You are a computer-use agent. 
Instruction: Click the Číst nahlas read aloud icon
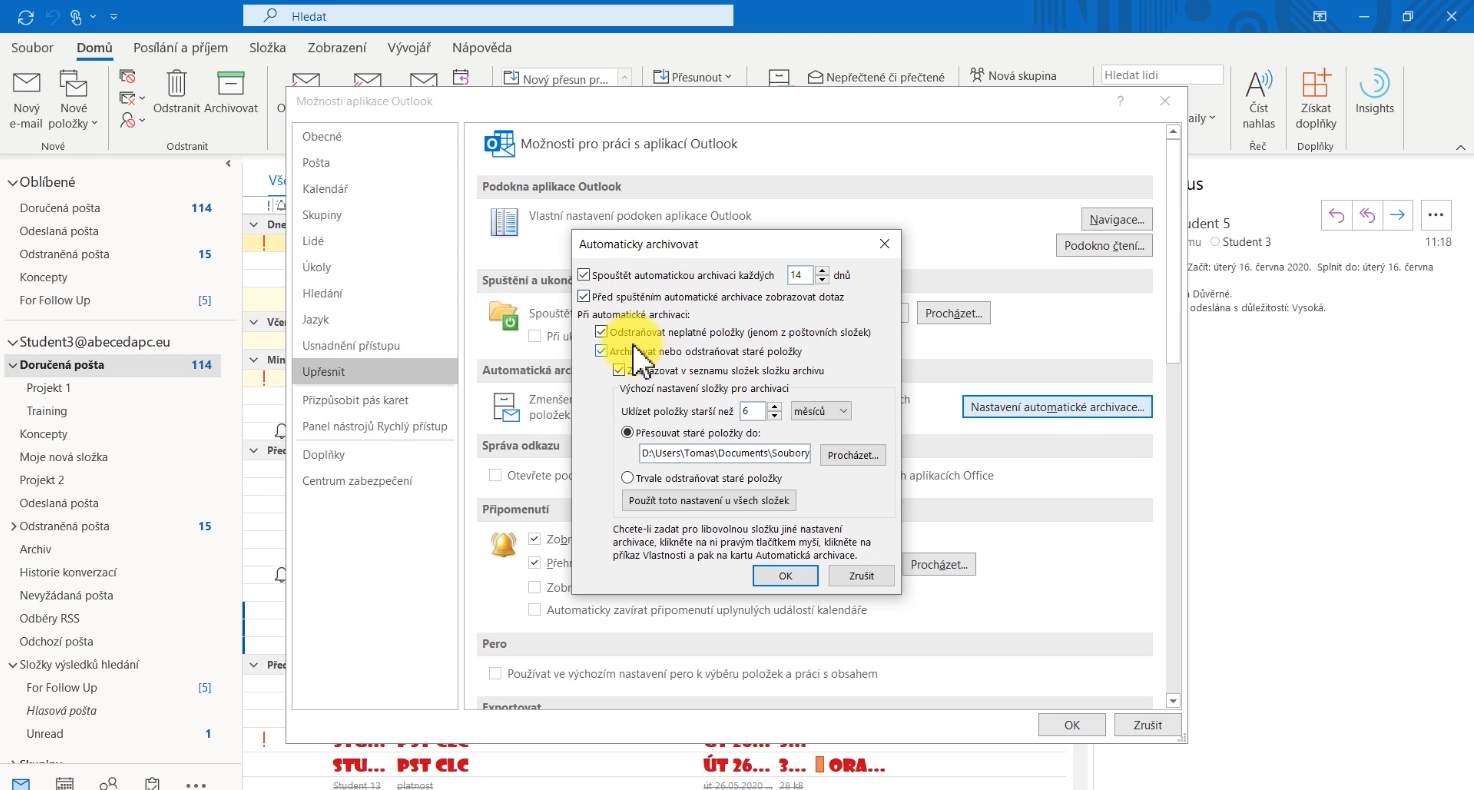pyautogui.click(x=1259, y=84)
